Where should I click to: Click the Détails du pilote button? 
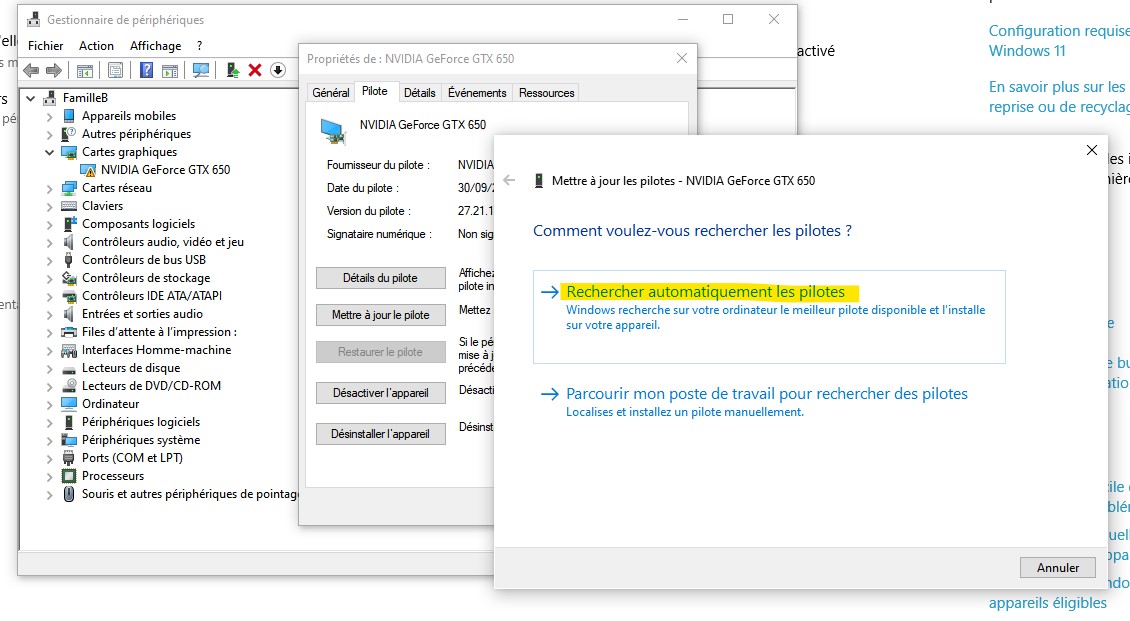point(381,278)
